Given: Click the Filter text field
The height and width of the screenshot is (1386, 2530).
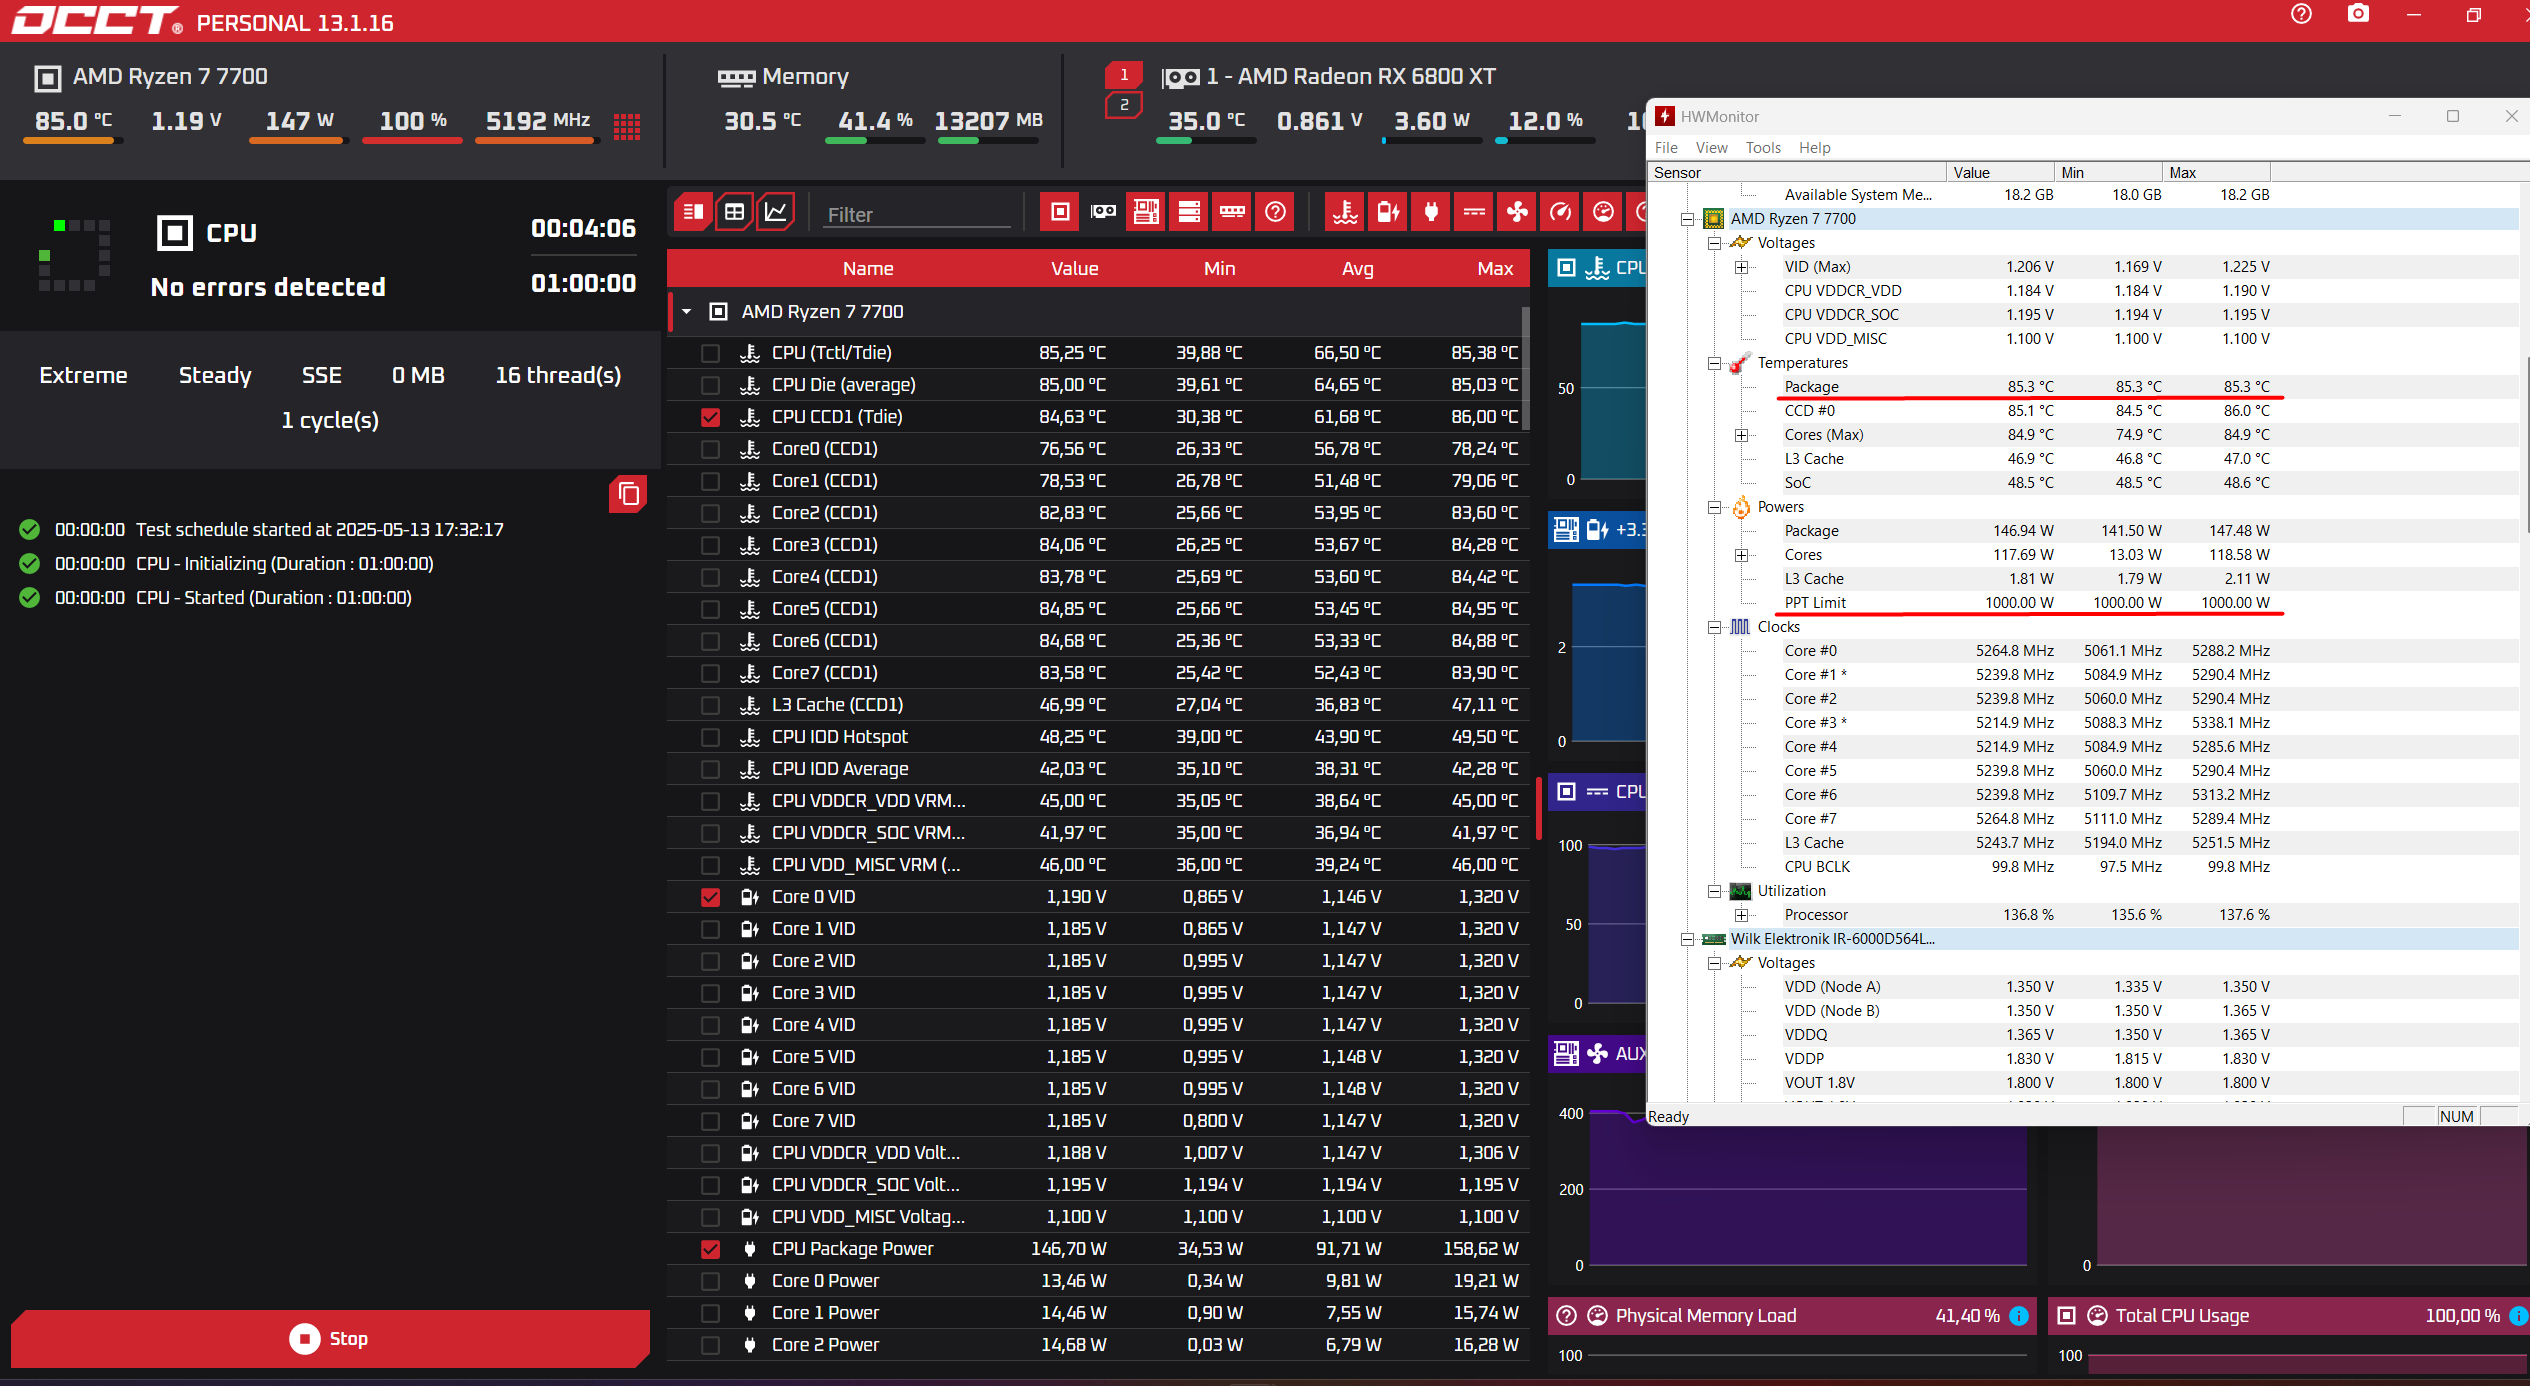Looking at the screenshot, I should pos(917,214).
